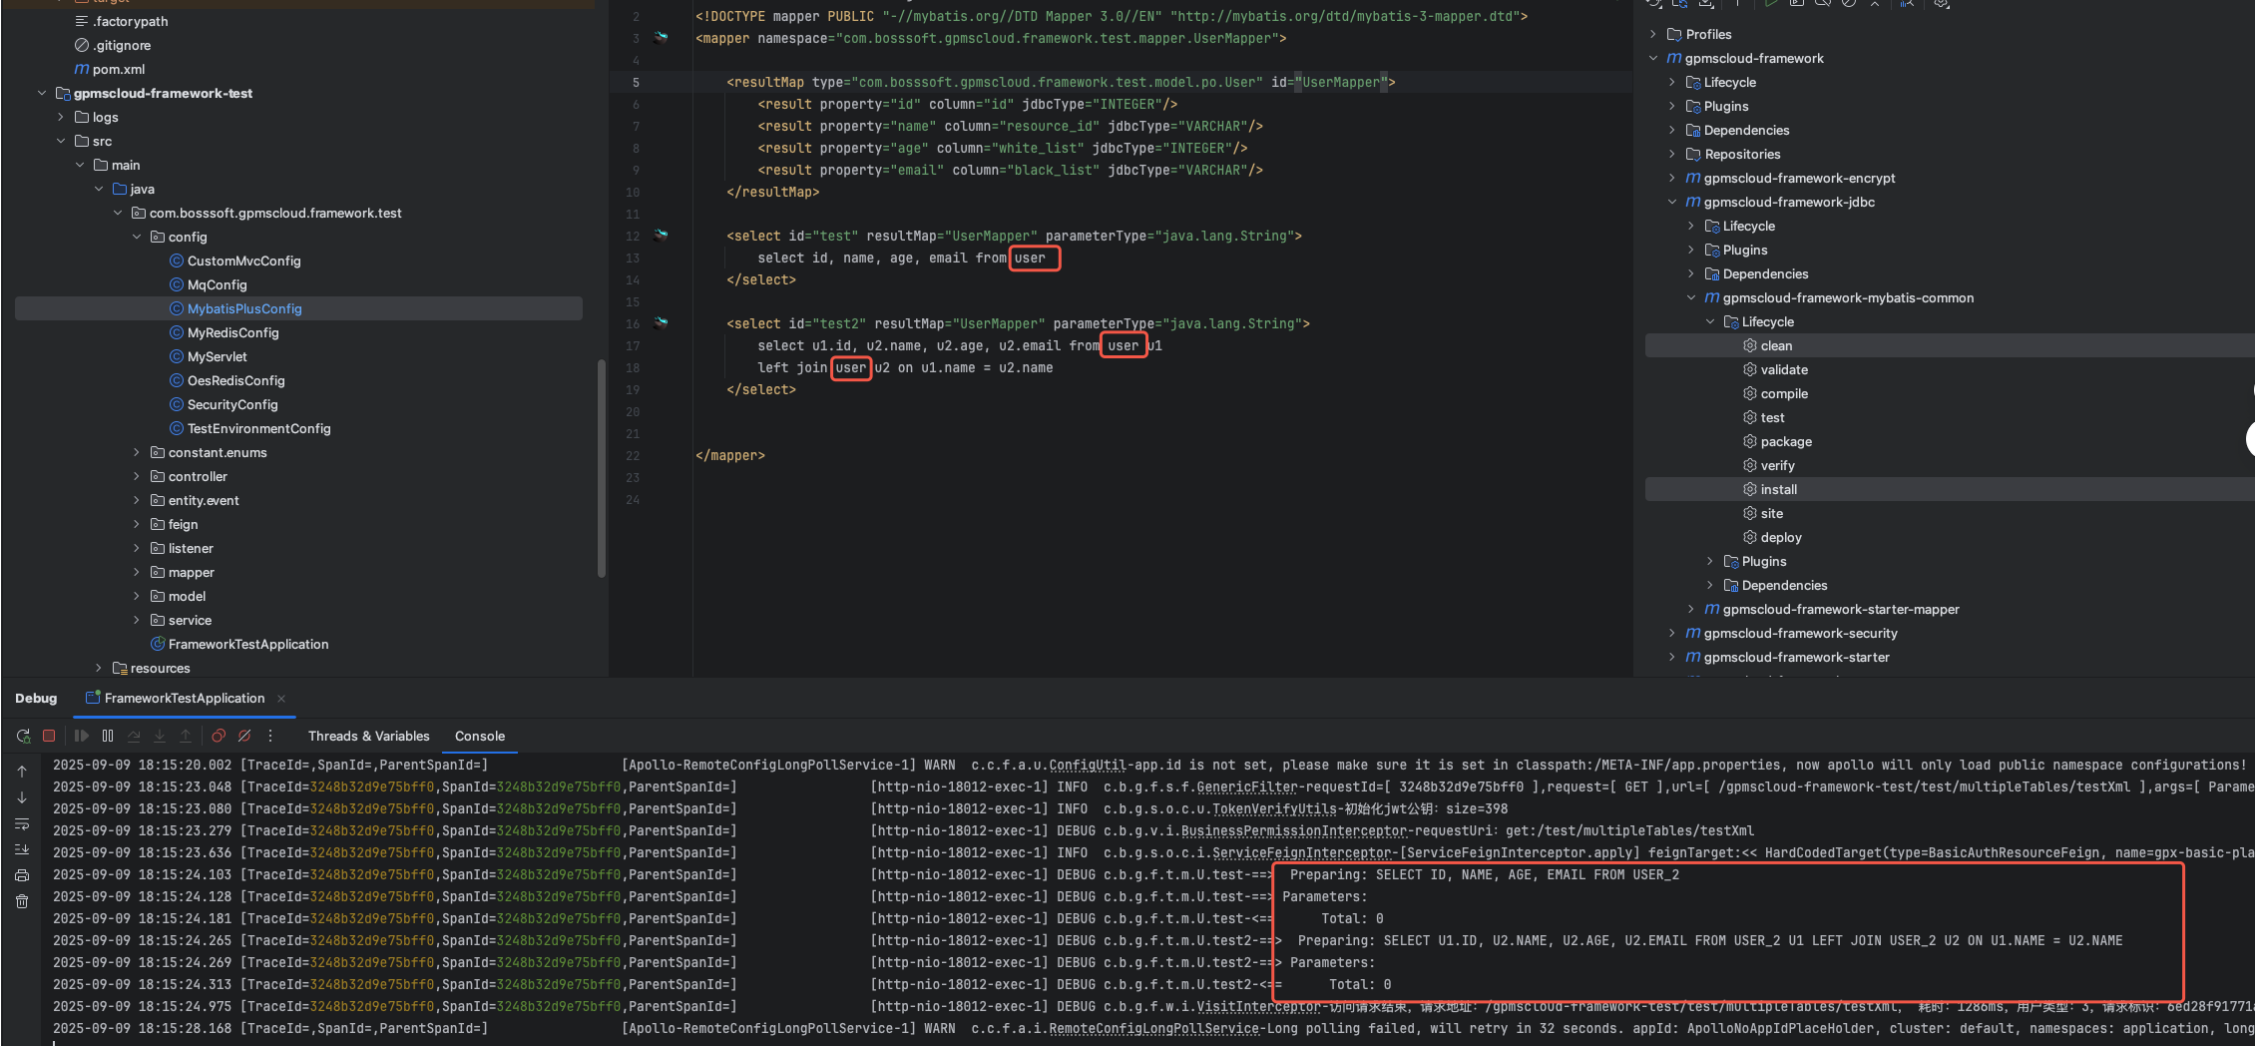The image size is (2255, 1046).
Task: Collapse Lifecycle under gpmscloud-framework-mybatis-common
Action: point(1710,322)
